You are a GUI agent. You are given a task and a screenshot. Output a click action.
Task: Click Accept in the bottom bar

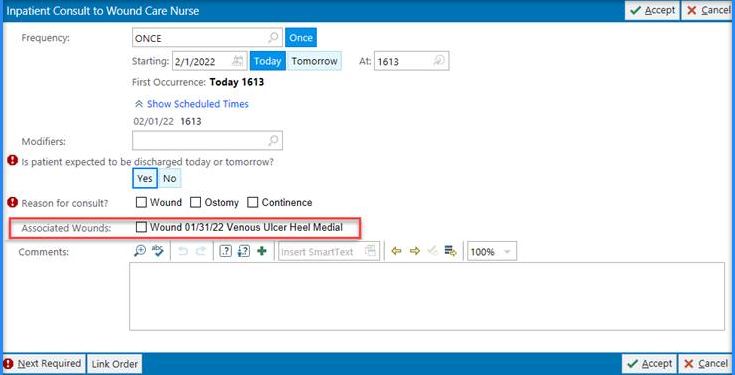click(x=650, y=364)
